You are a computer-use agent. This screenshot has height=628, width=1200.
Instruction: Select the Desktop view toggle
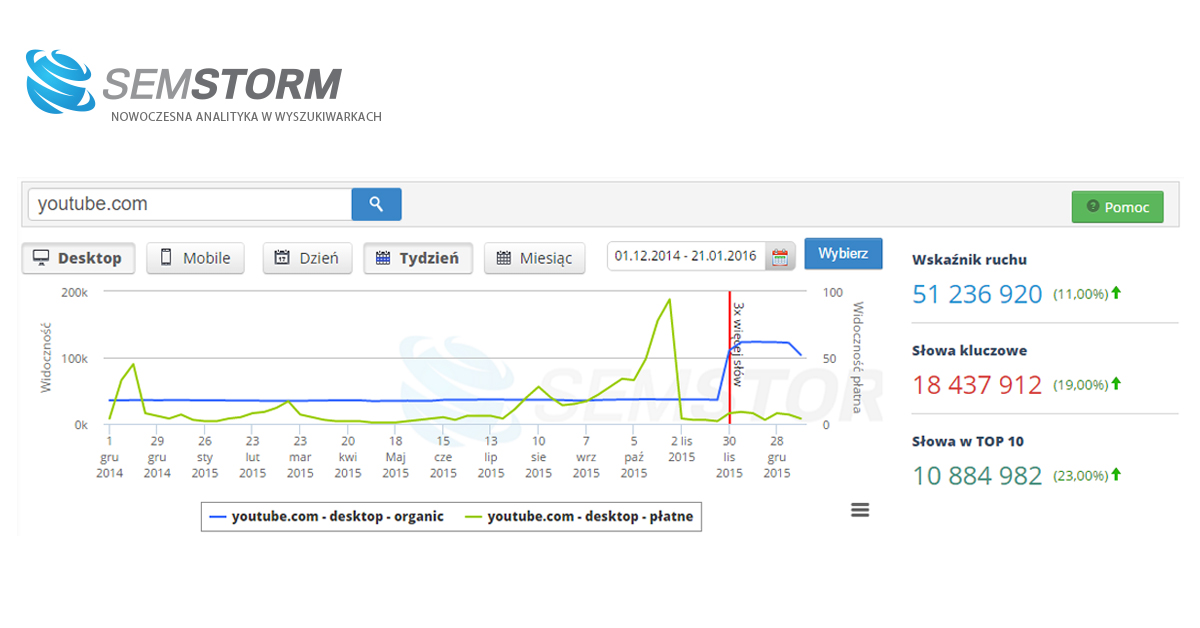coord(78,258)
